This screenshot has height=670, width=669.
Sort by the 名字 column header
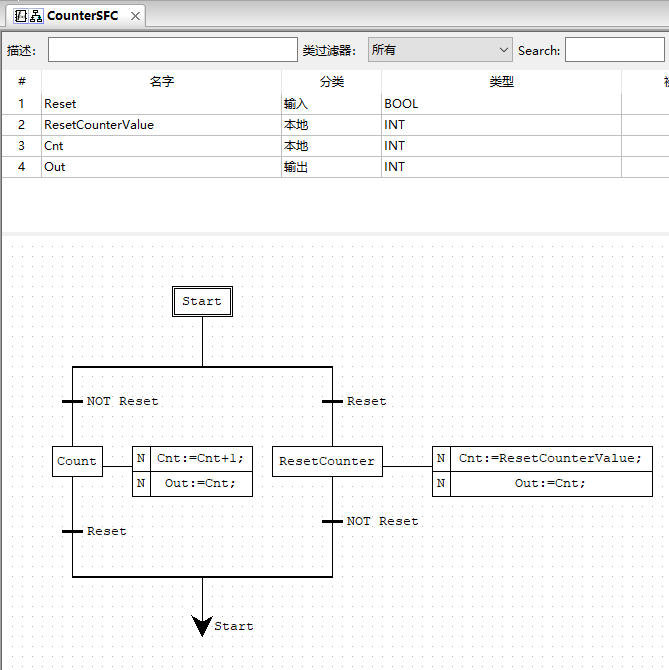pyautogui.click(x=161, y=82)
